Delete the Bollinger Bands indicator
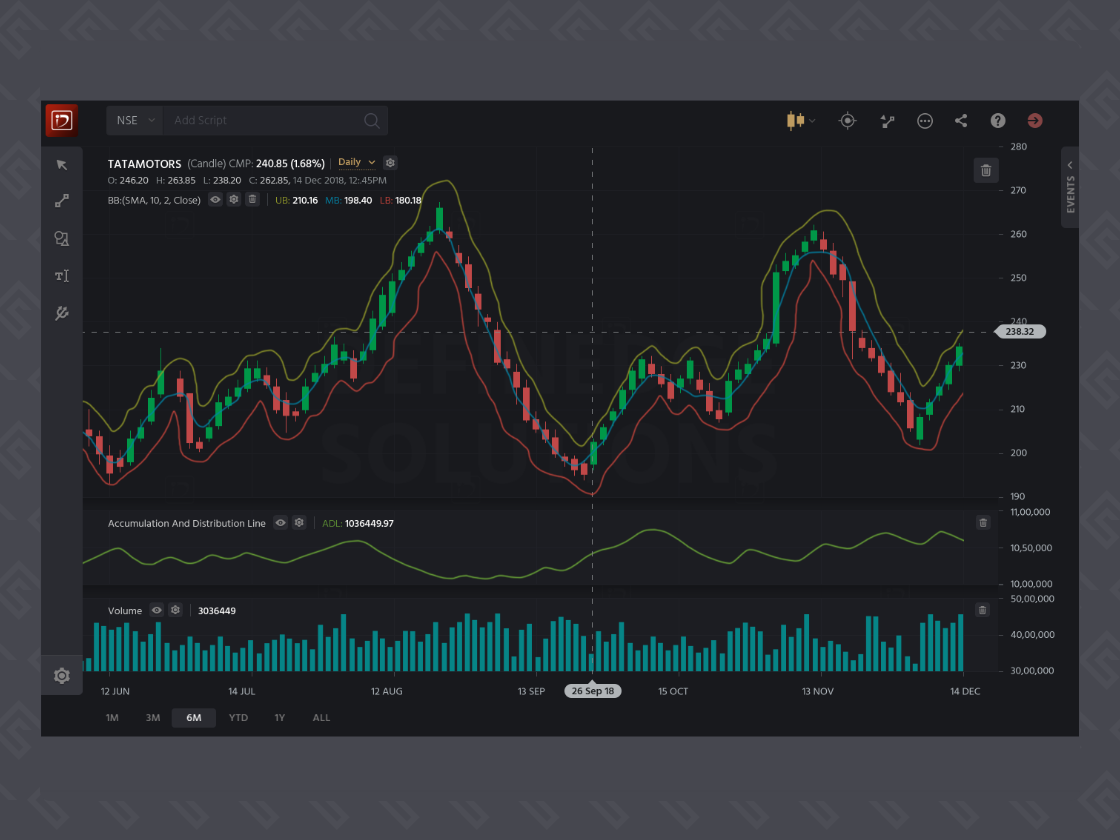1120x840 pixels. pos(252,199)
